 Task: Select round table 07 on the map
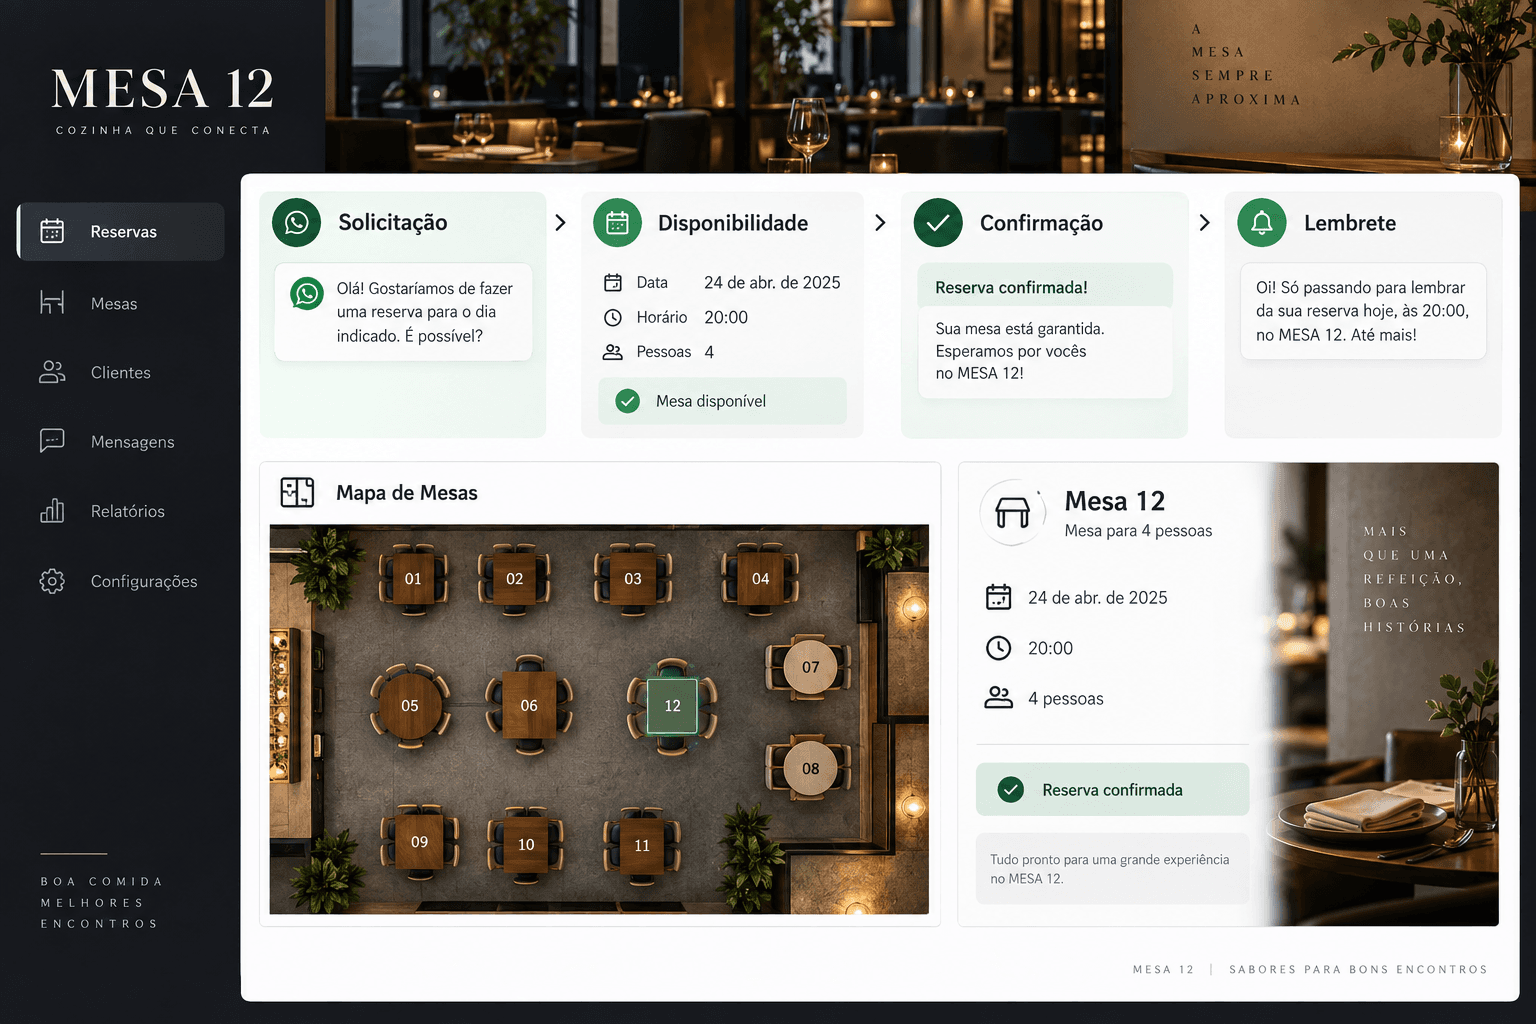[x=810, y=667]
